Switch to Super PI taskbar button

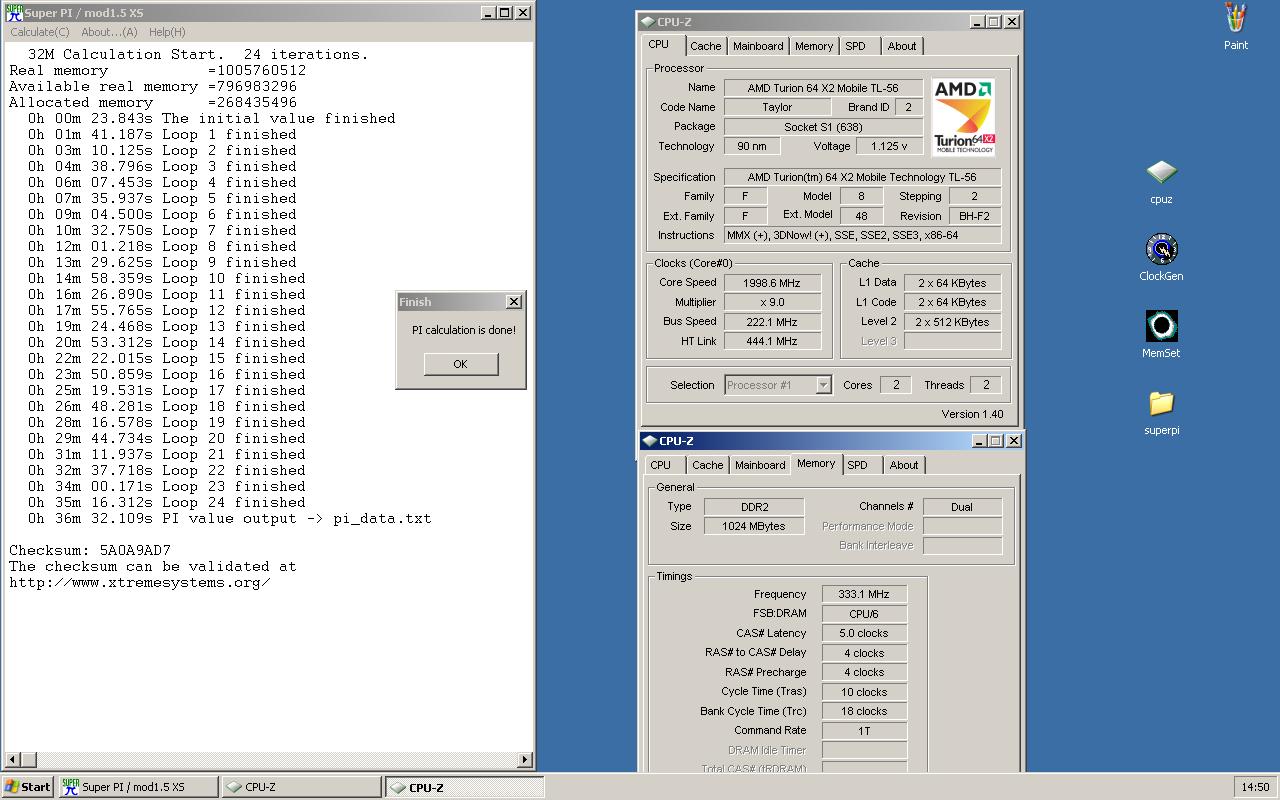click(x=138, y=787)
